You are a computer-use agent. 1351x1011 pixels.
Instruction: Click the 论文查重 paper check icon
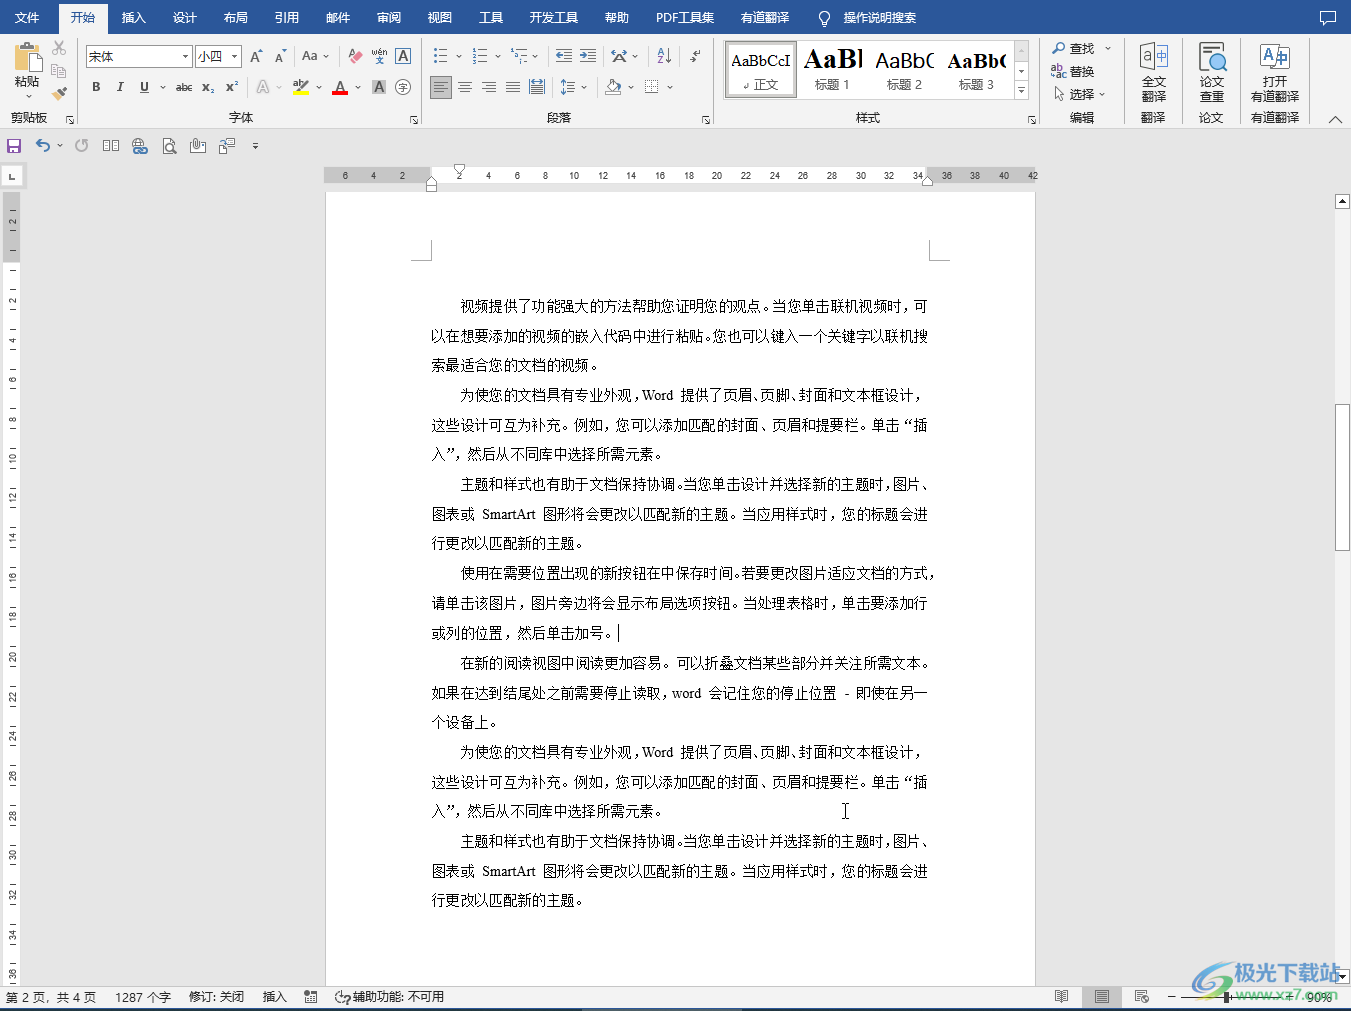click(1212, 72)
